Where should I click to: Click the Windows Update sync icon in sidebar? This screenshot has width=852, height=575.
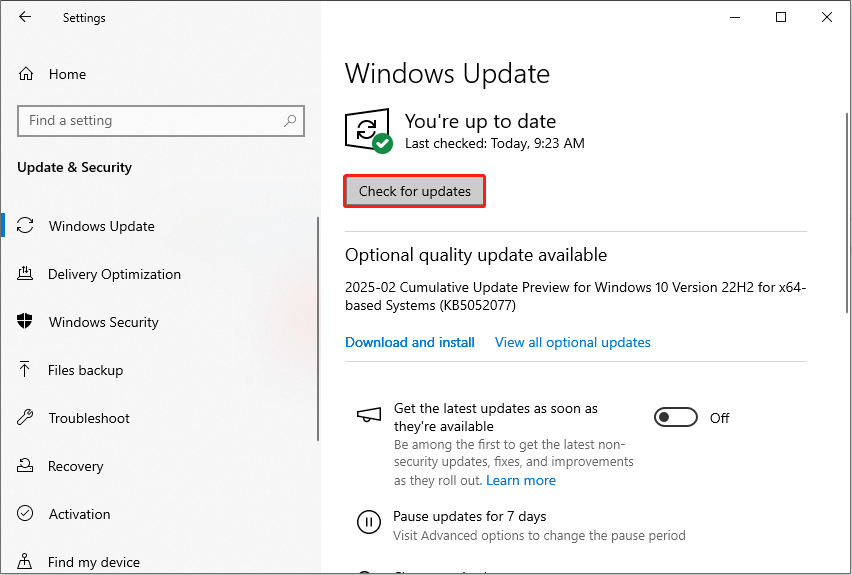click(x=26, y=226)
